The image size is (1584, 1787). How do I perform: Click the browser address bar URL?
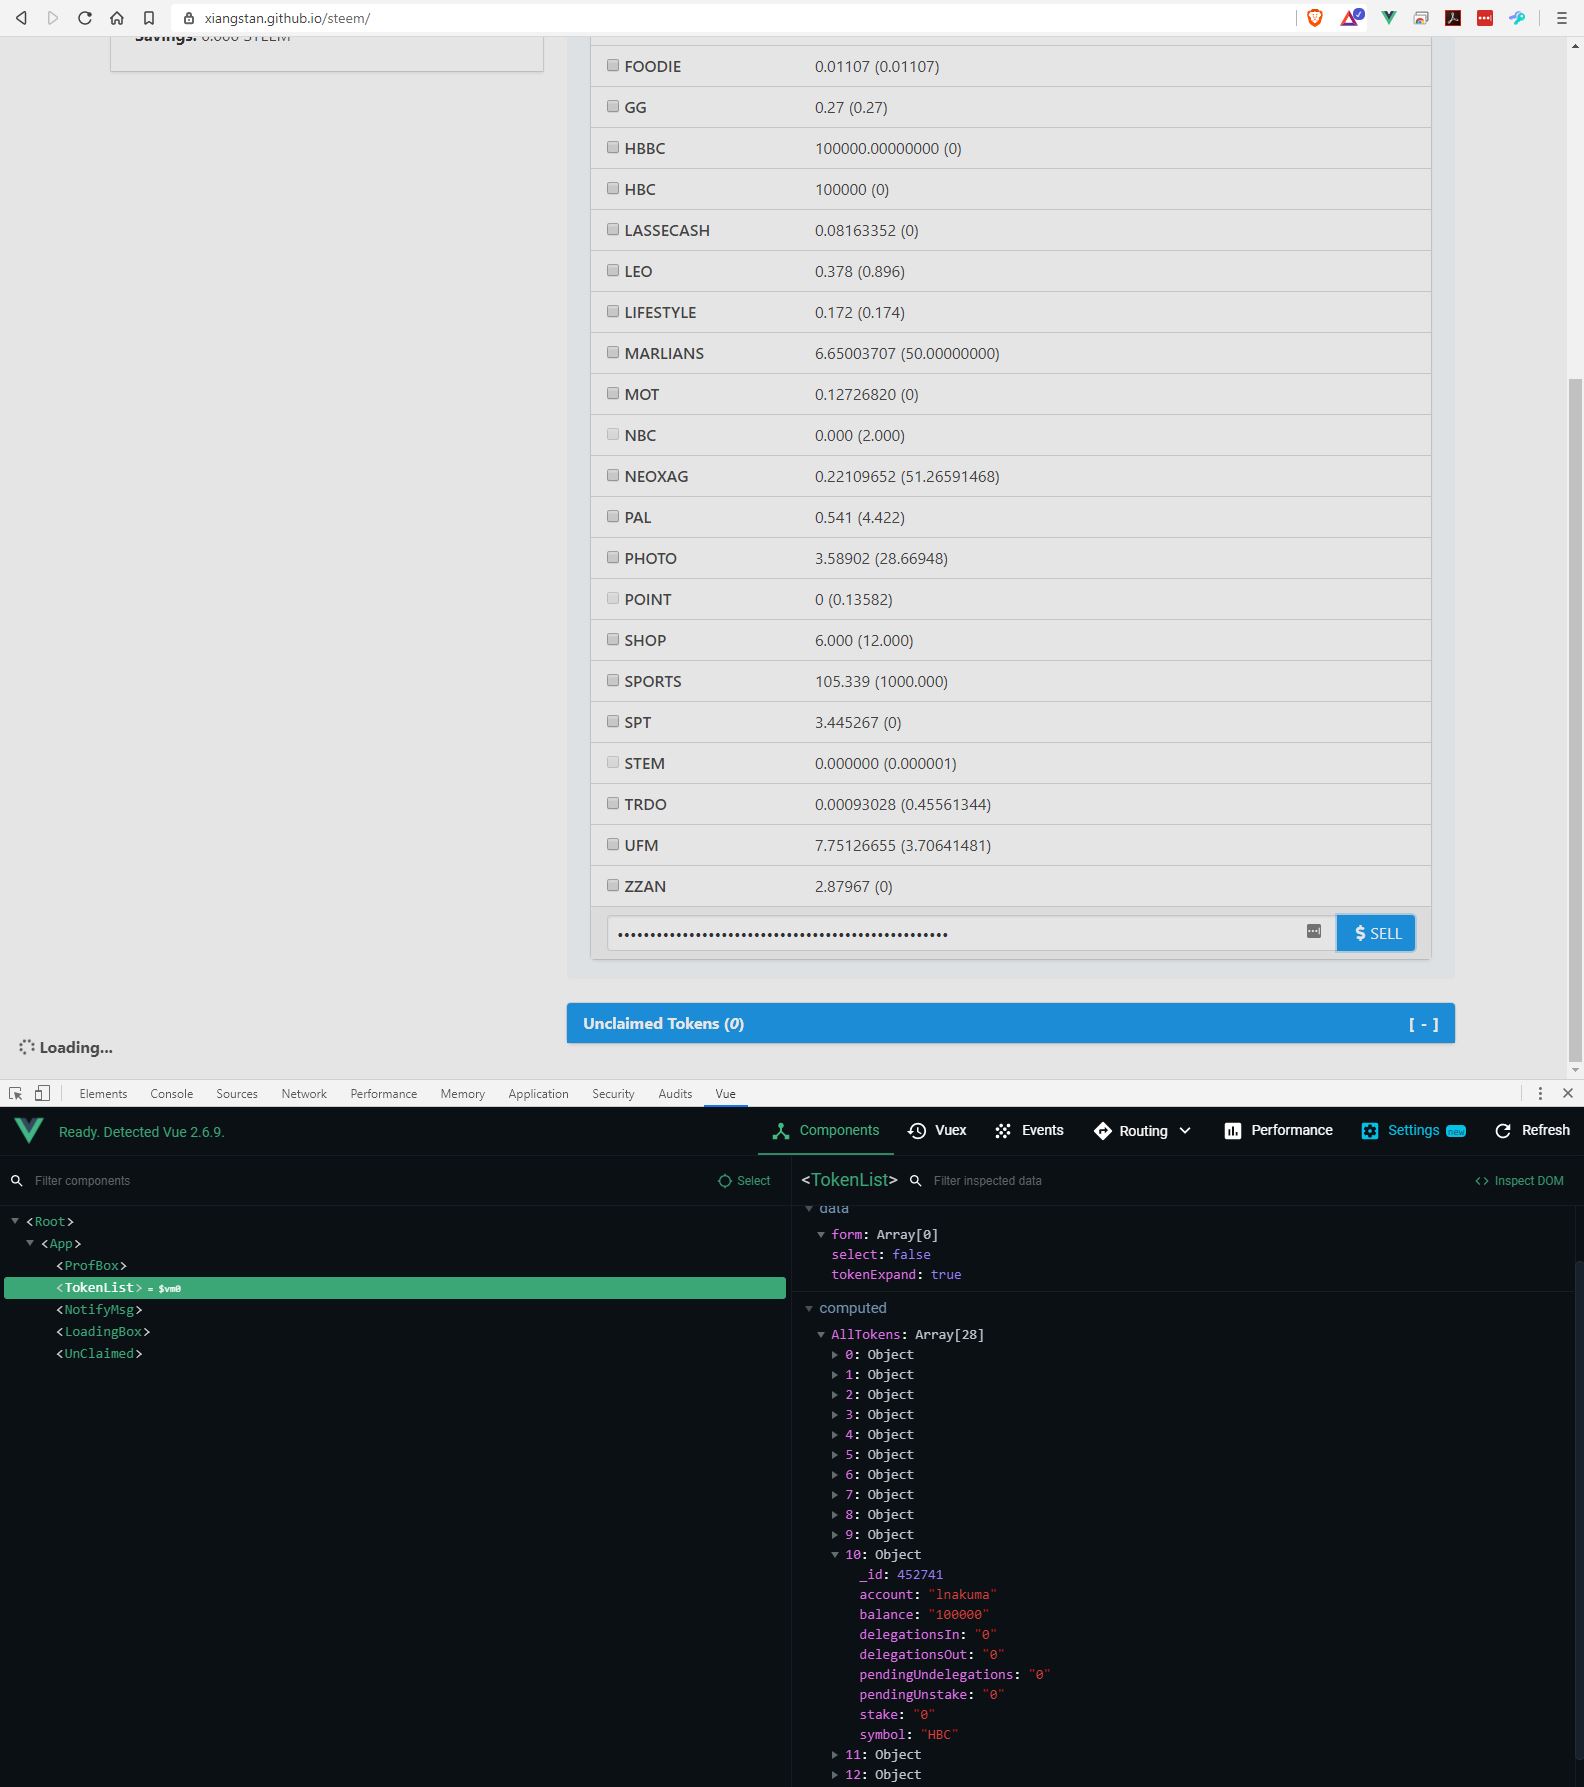[x=287, y=18]
